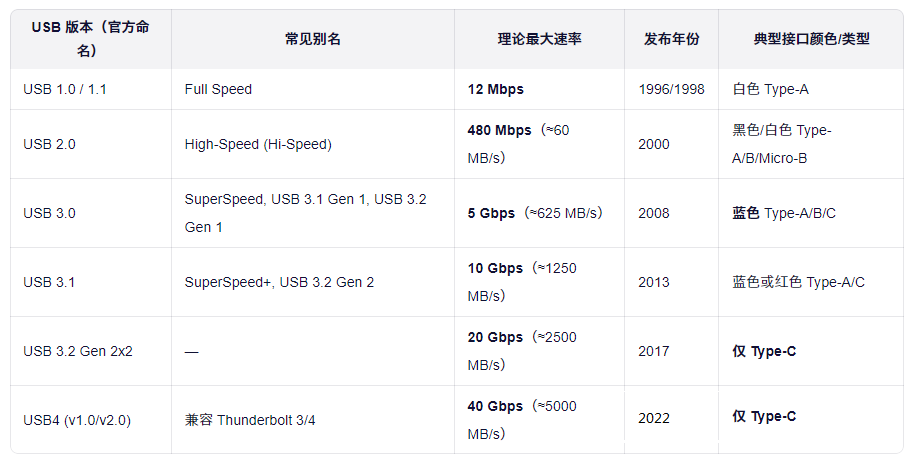The image size is (915, 461).
Task: Click the 'USB4 (v1.0/v2.0)' cell
Action: coord(77,420)
